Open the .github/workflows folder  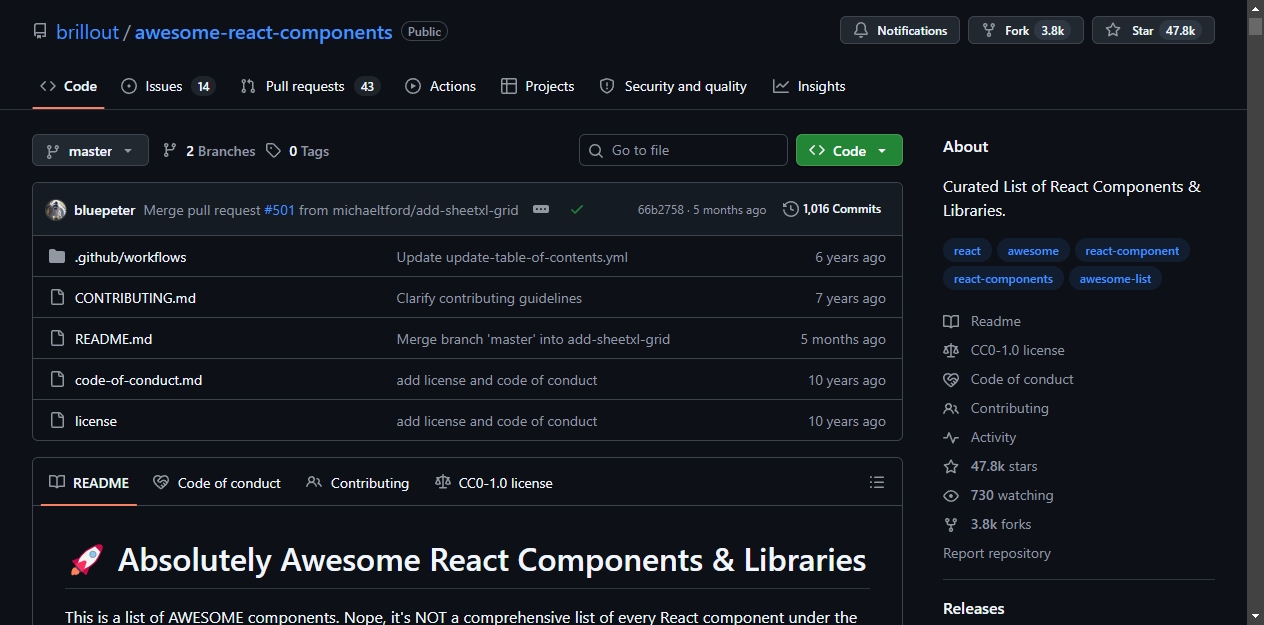130,257
